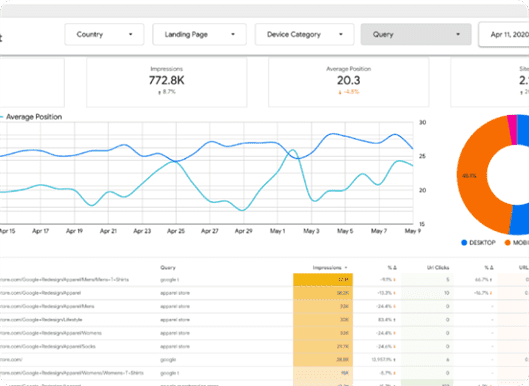Click the pink segment of the donut chart
Screen dimensions: 529x386
512,130
